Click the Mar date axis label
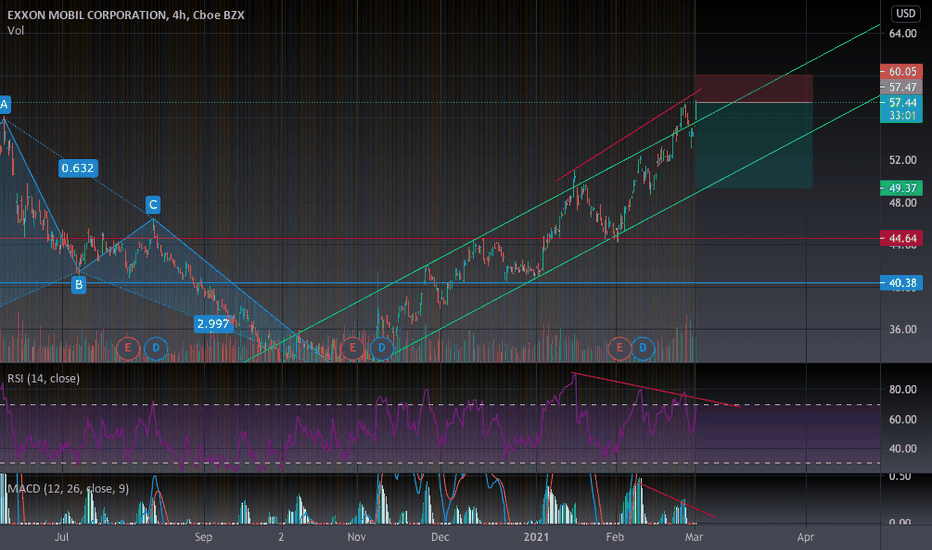The height and width of the screenshot is (550, 932). (x=694, y=537)
